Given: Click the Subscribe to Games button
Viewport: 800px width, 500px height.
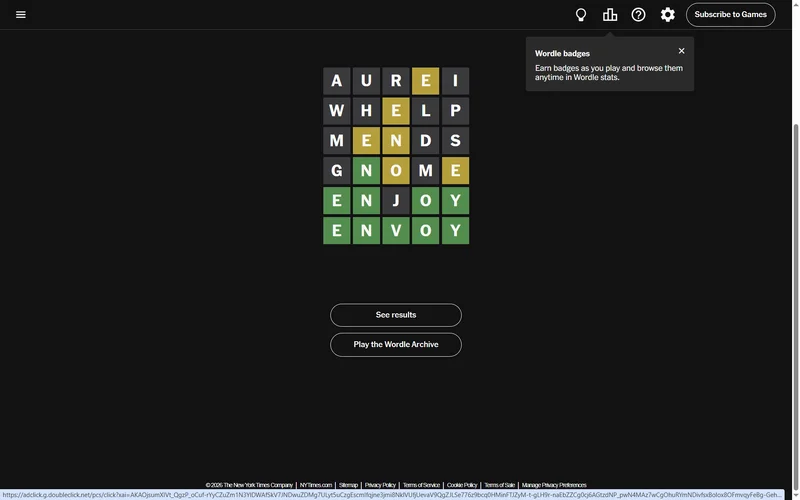Looking at the screenshot, I should point(731,15).
